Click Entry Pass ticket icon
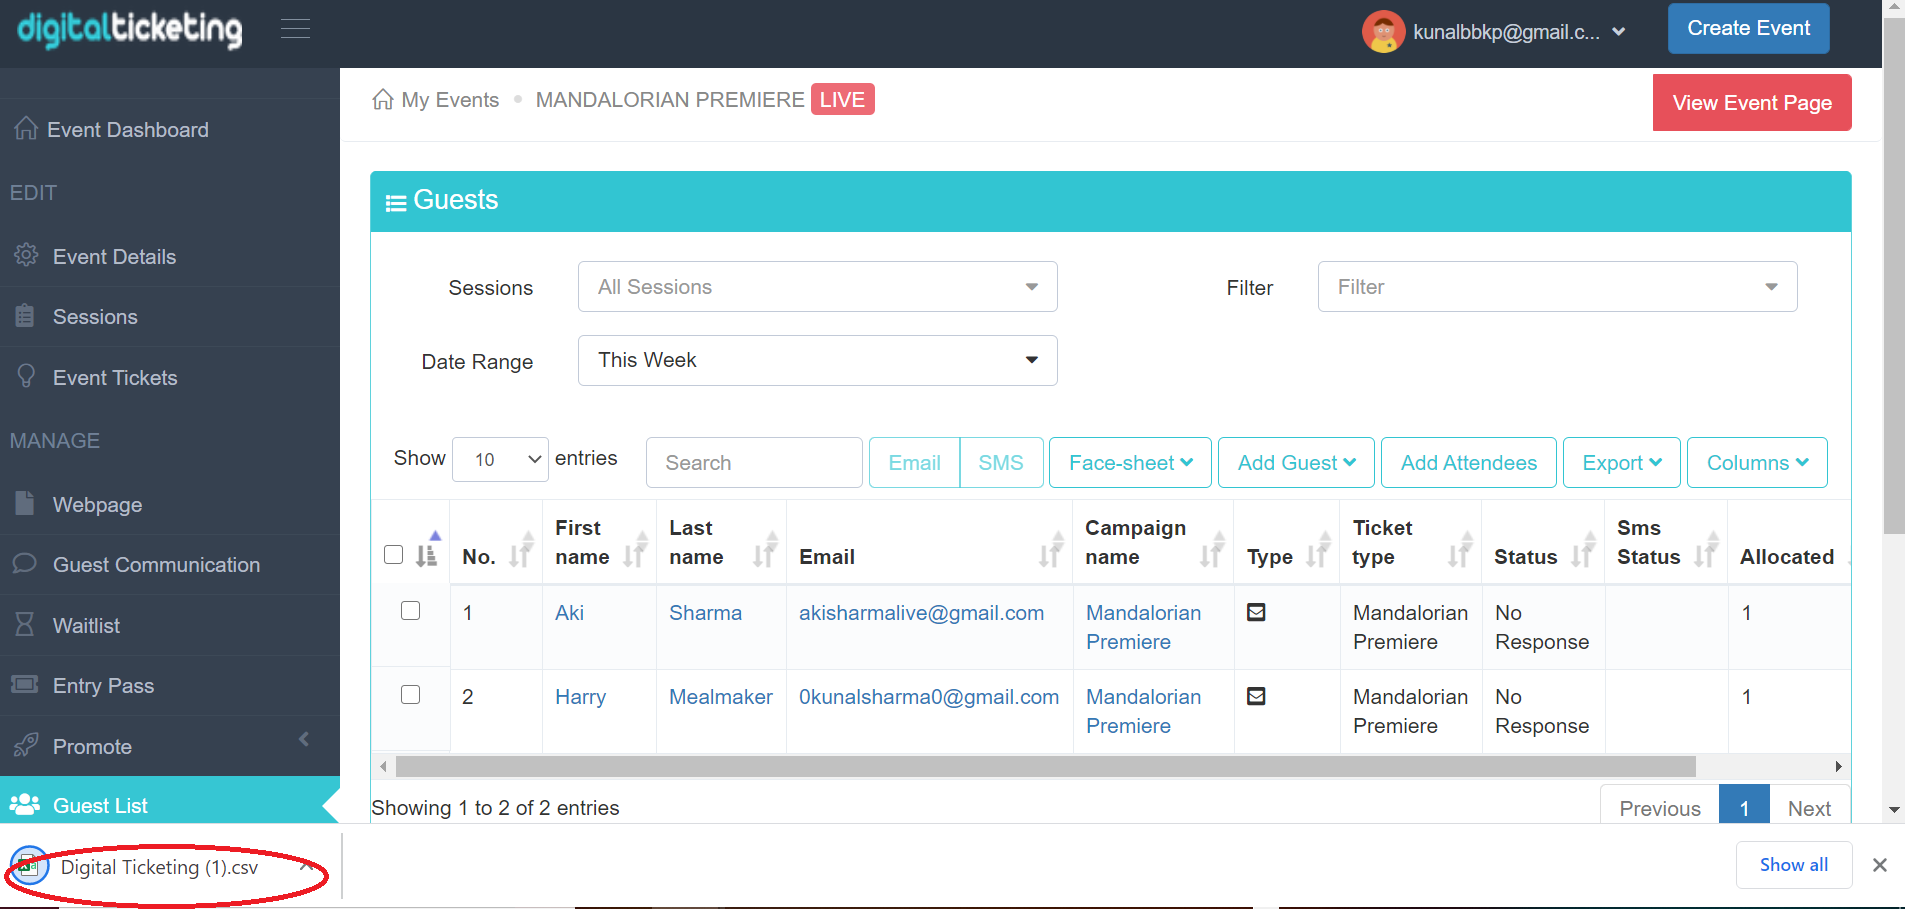Viewport: 1905px width, 909px height. click(25, 685)
